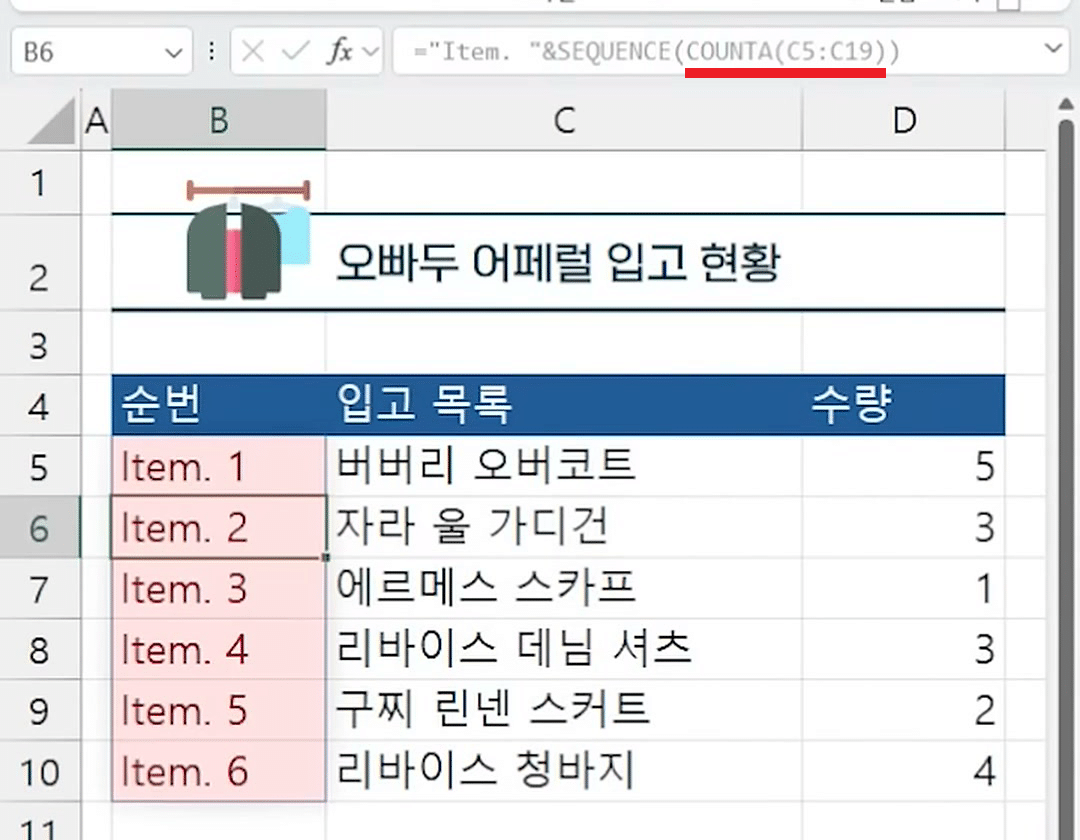Image resolution: width=1080 pixels, height=840 pixels.
Task: Select cell 'Item. 1'
Action: coord(218,466)
